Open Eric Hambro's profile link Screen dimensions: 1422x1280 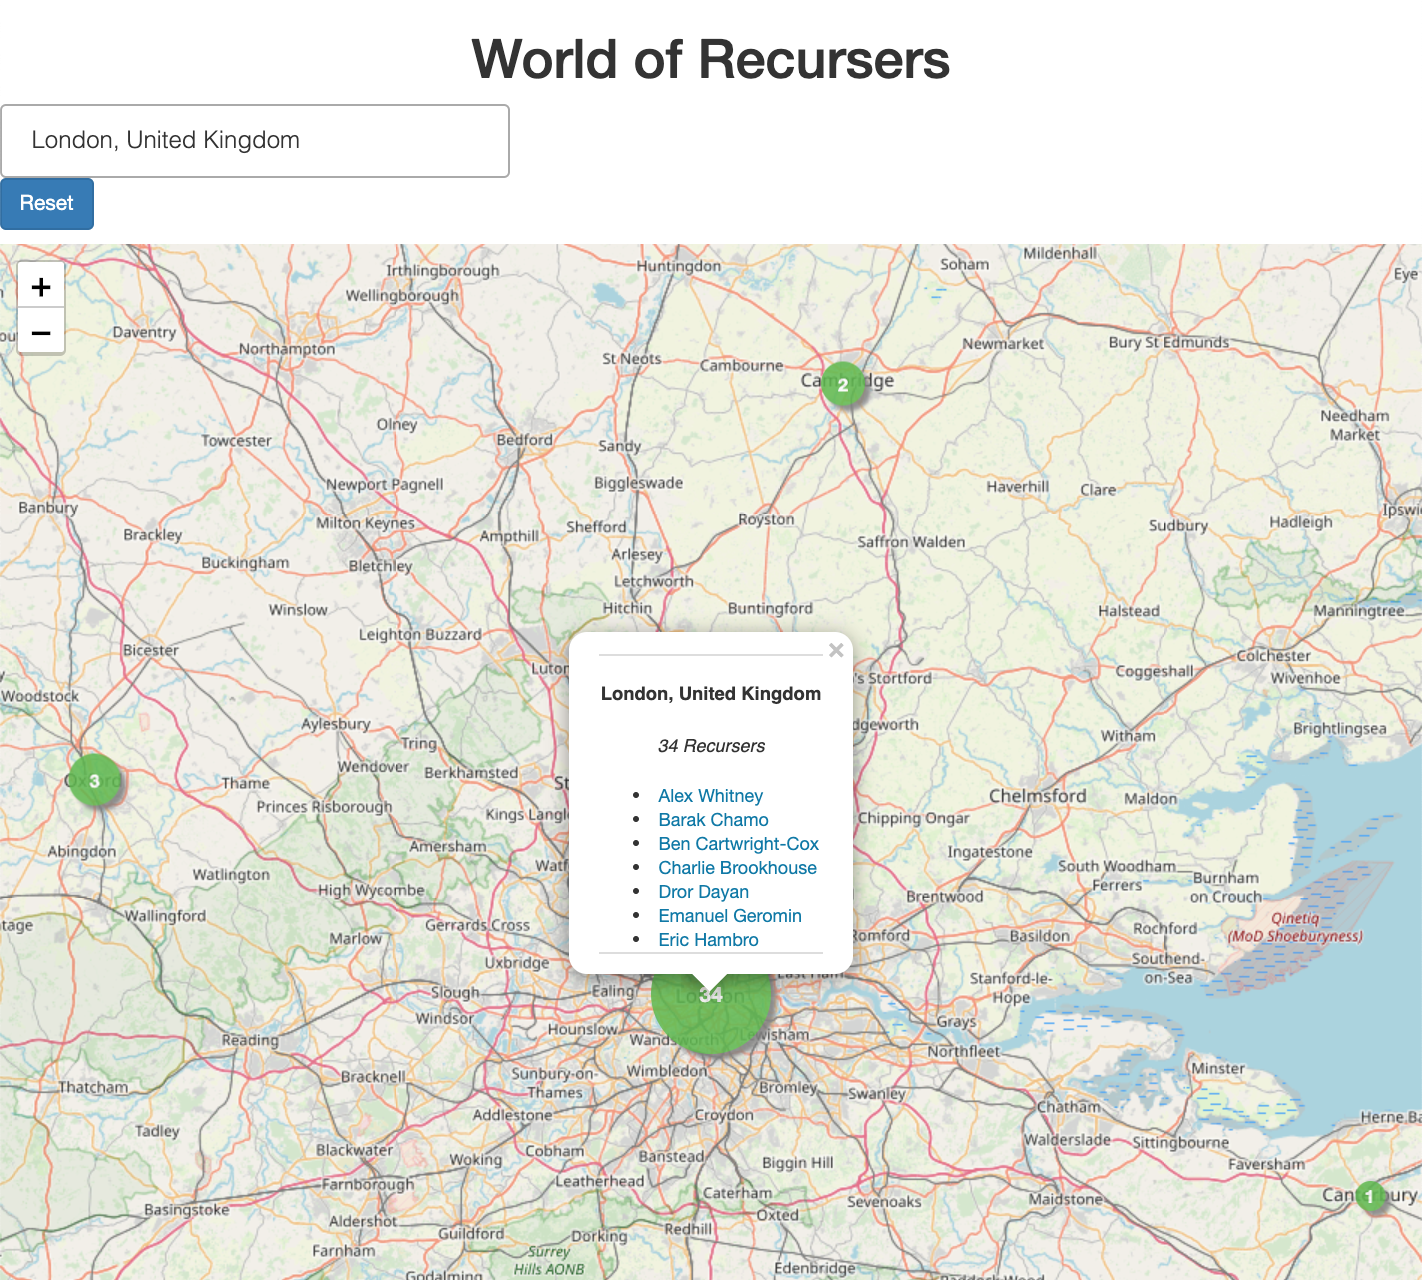click(708, 940)
